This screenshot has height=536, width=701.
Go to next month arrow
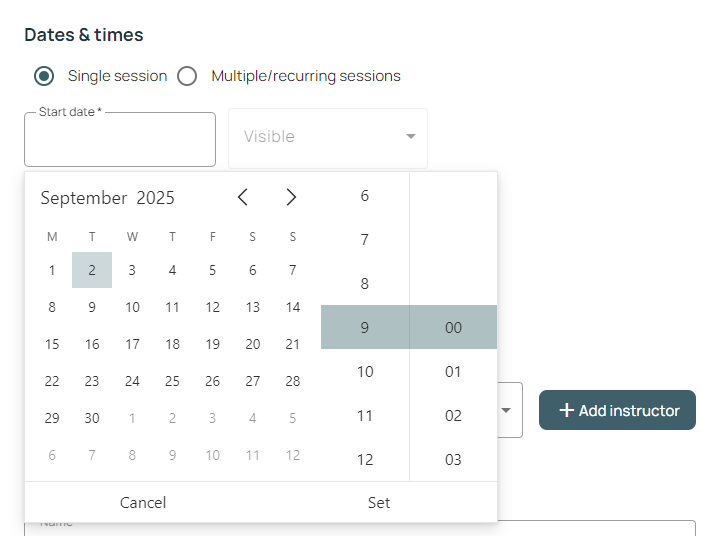pyautogui.click(x=291, y=197)
